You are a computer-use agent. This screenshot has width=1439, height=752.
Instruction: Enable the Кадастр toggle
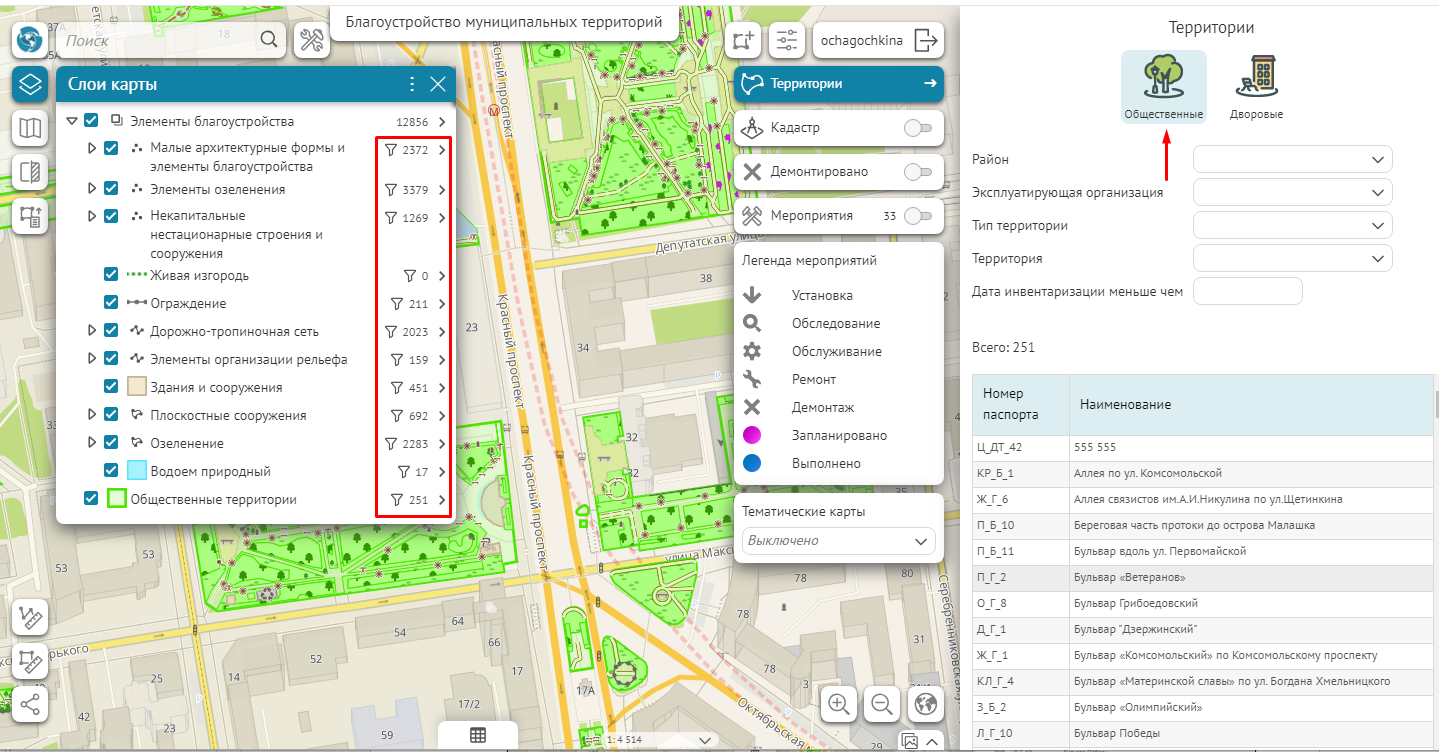[x=917, y=128]
